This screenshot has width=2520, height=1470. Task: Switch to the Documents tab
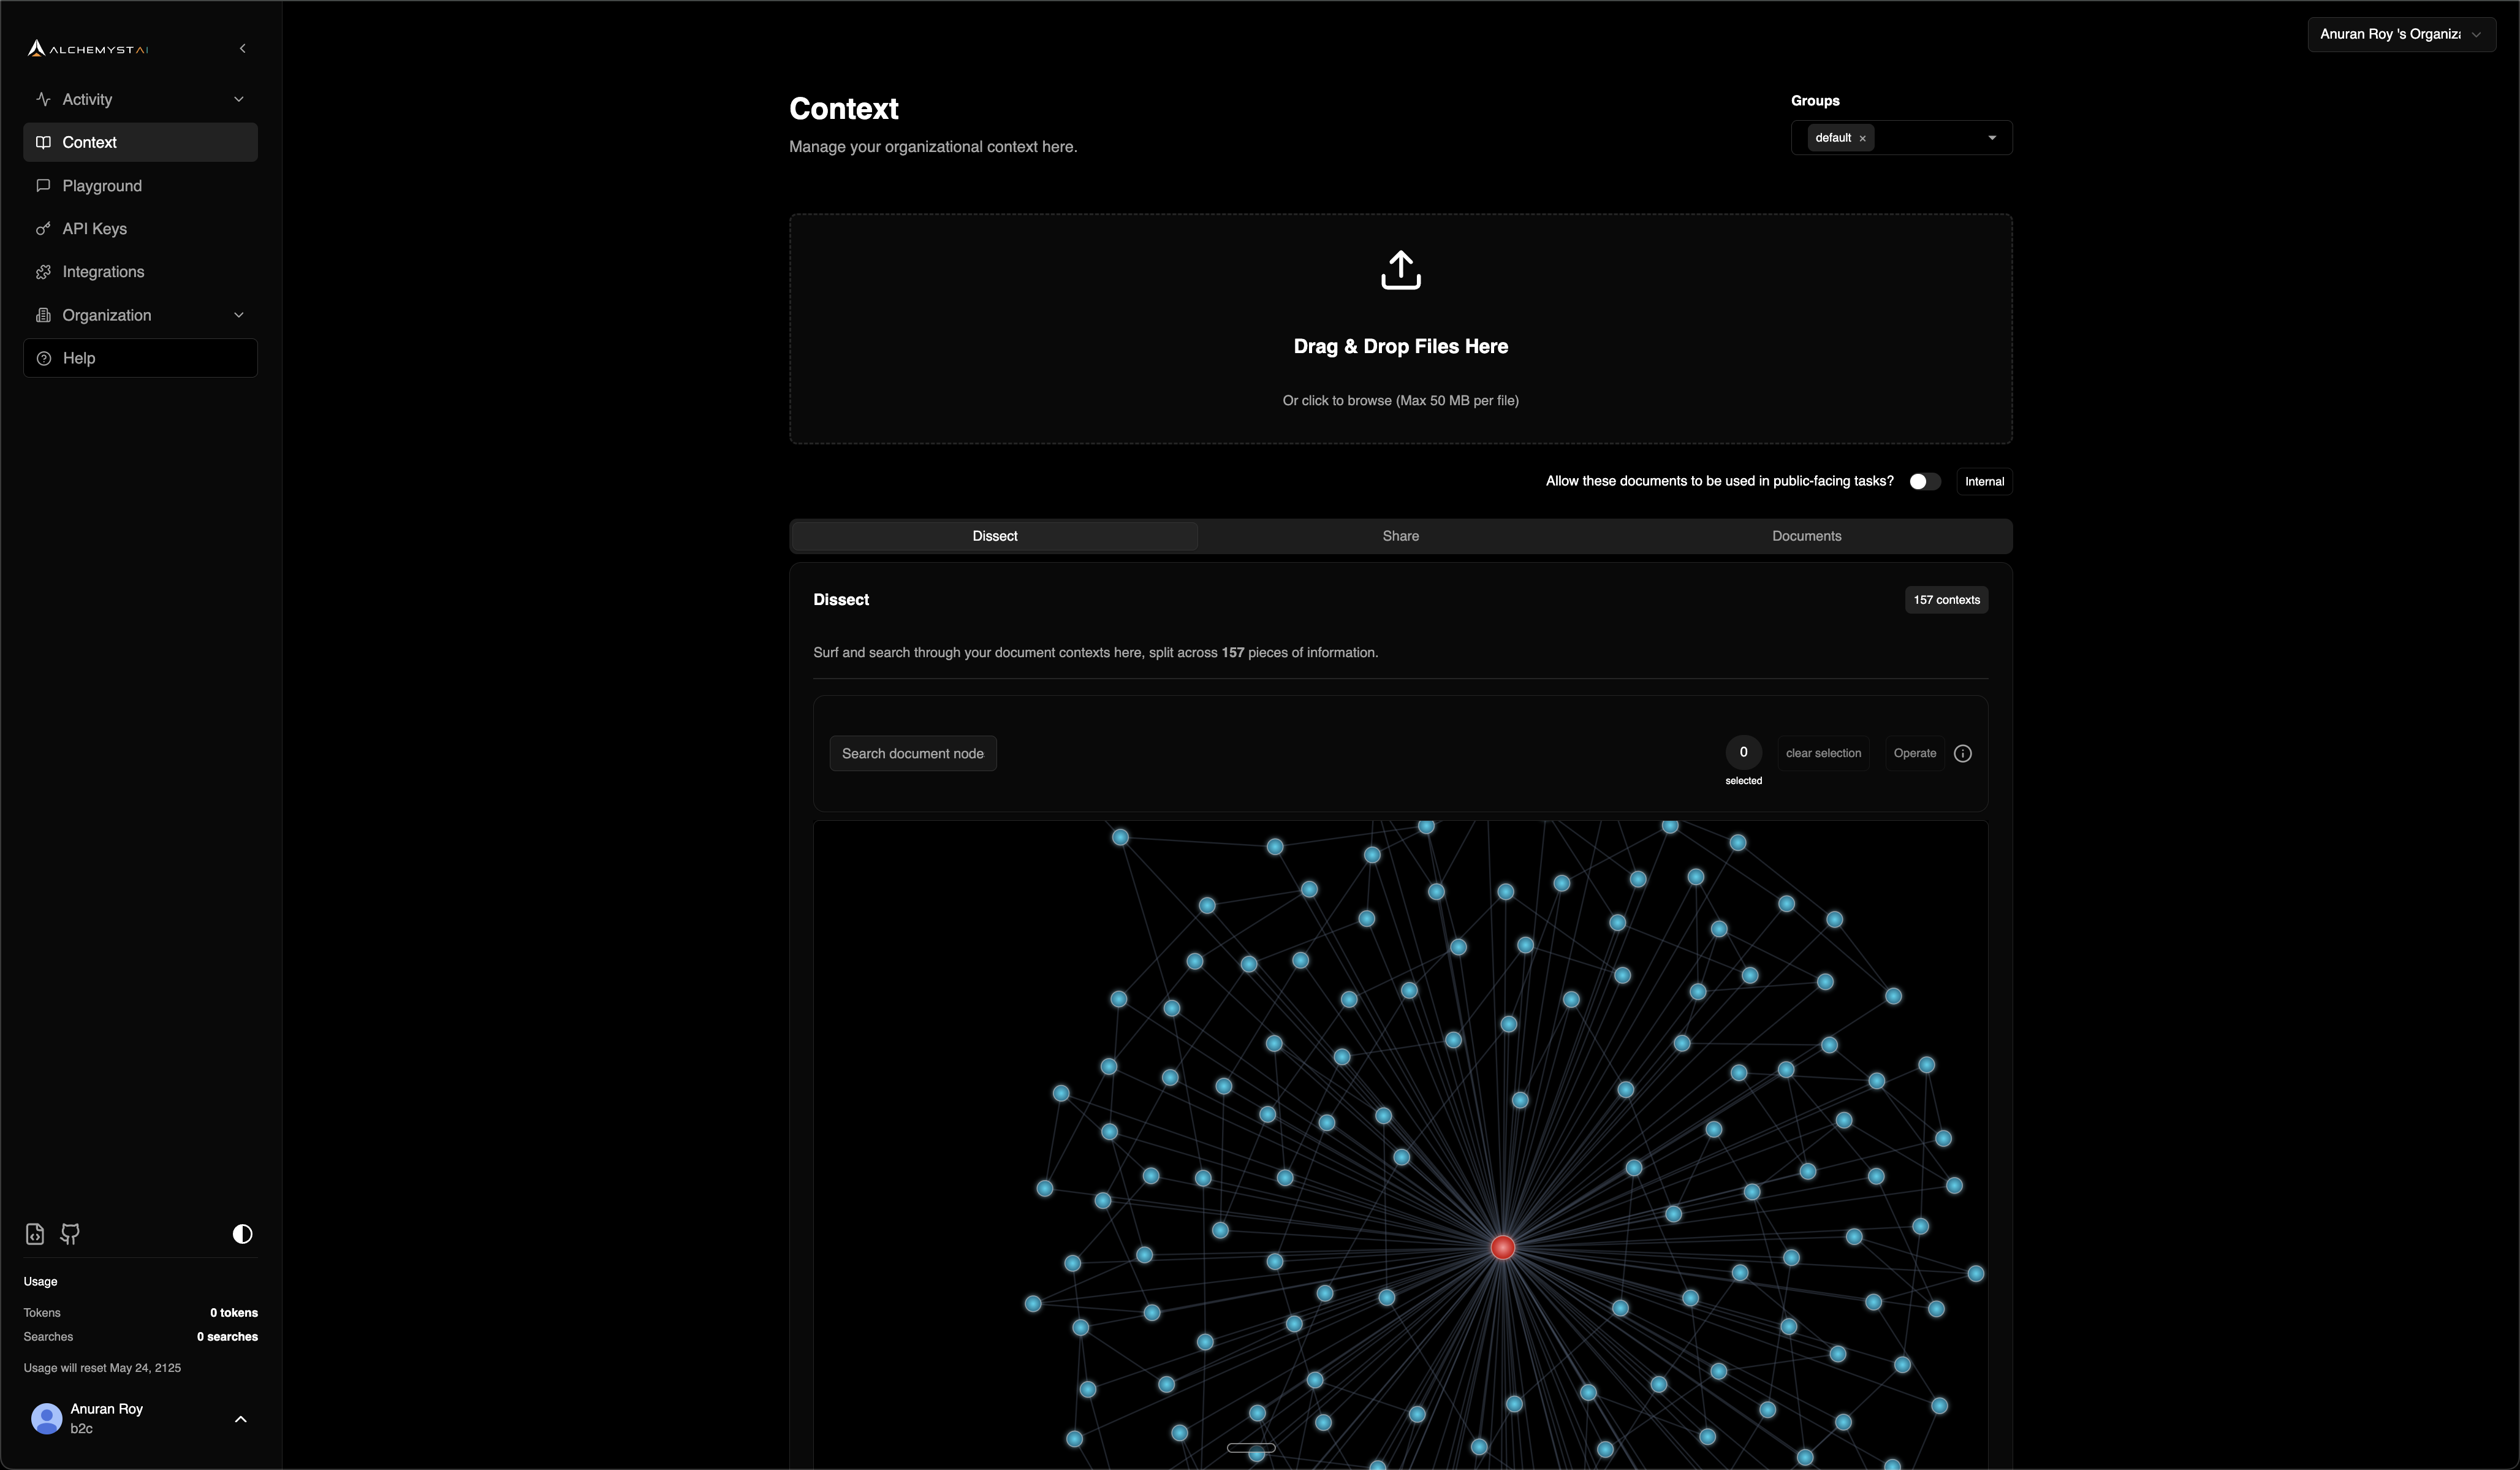1806,536
